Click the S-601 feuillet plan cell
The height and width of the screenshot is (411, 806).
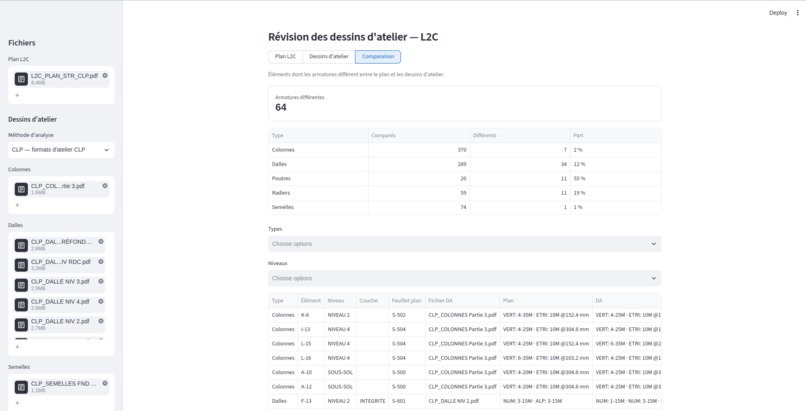coord(407,401)
